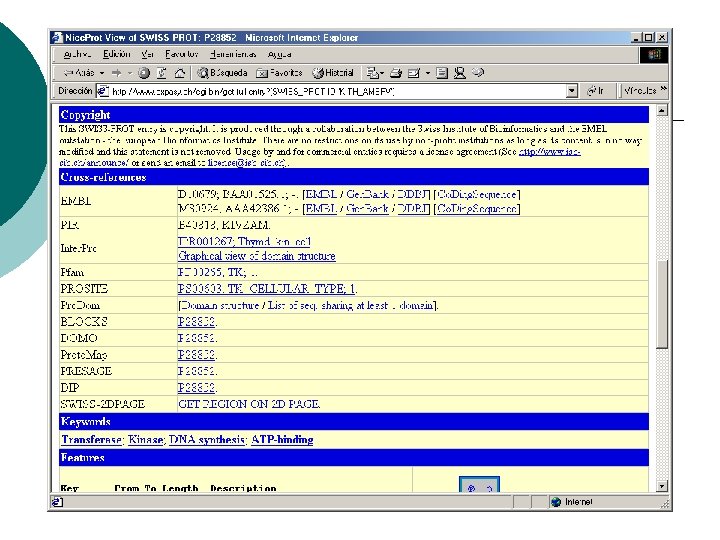Expand the address bar dropdown

(x=571, y=91)
